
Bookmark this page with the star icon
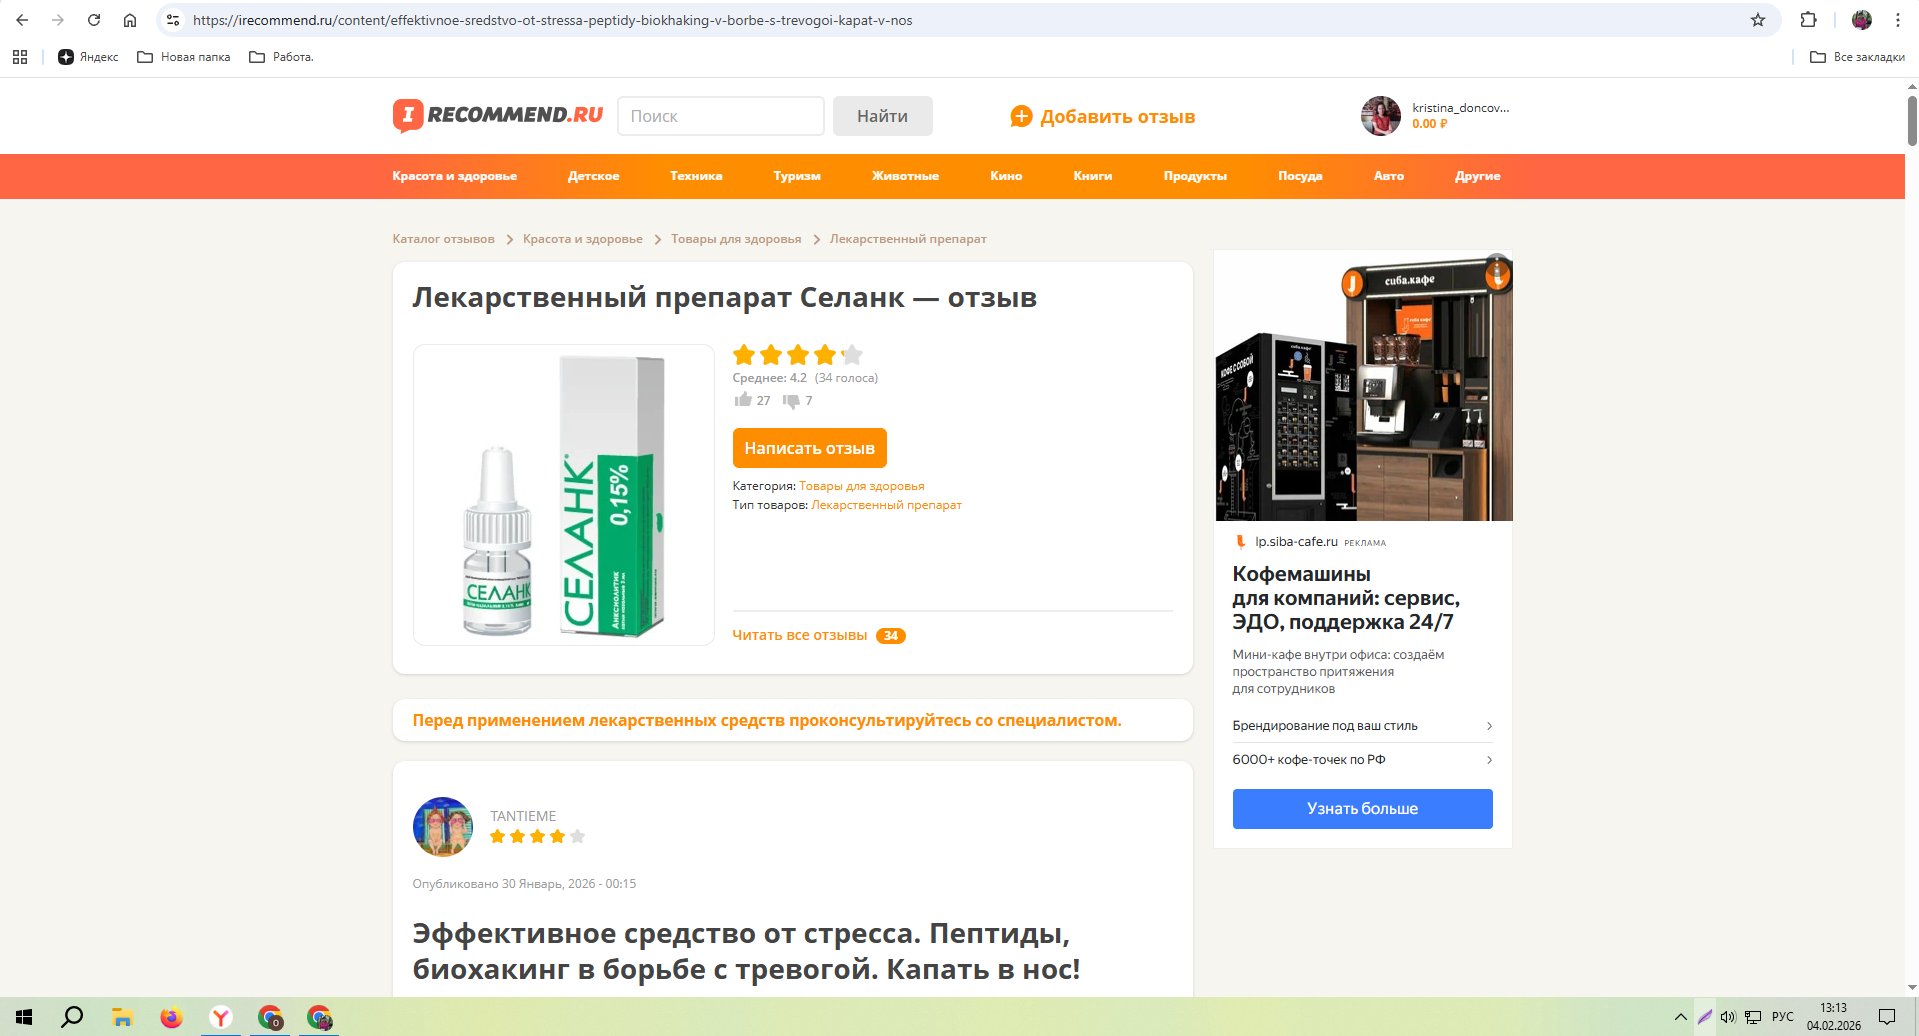point(1758,20)
